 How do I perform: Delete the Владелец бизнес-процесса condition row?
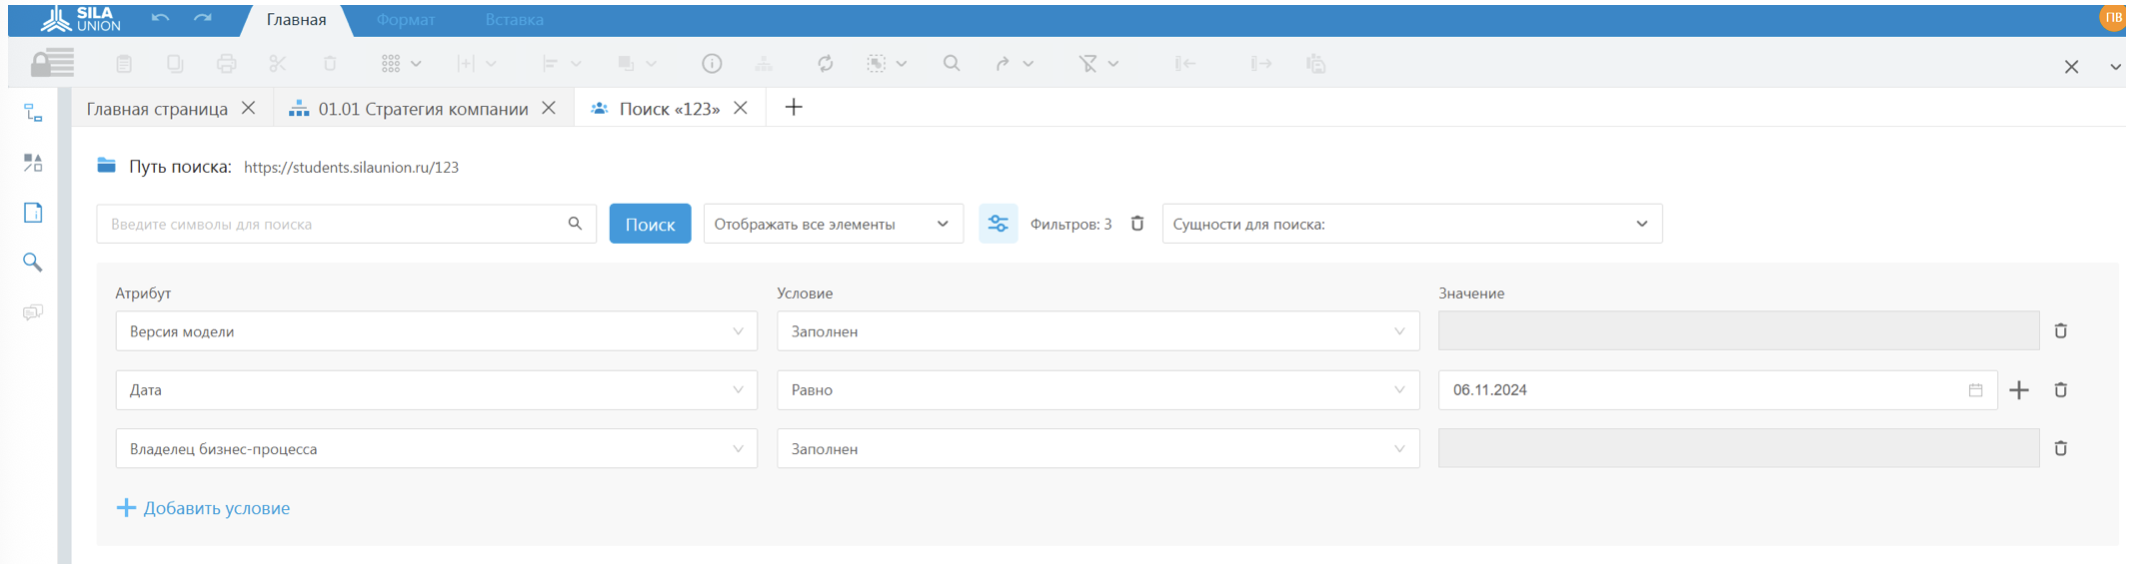click(2060, 449)
